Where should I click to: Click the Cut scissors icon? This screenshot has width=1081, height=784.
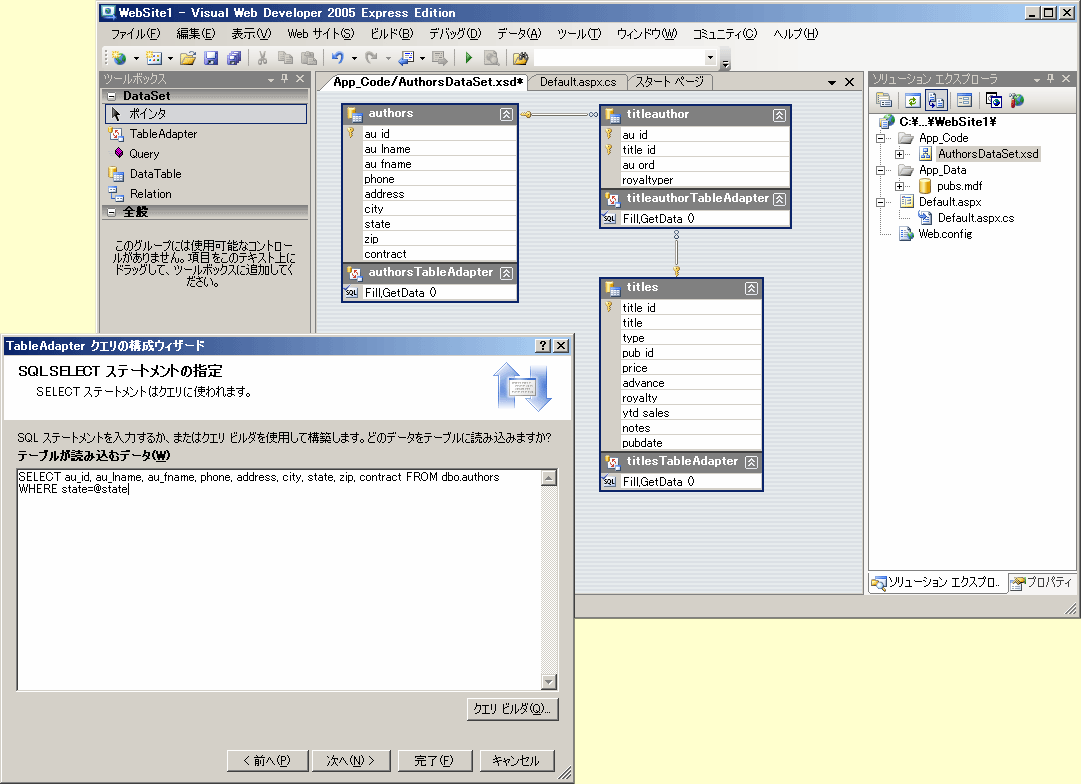click(263, 59)
